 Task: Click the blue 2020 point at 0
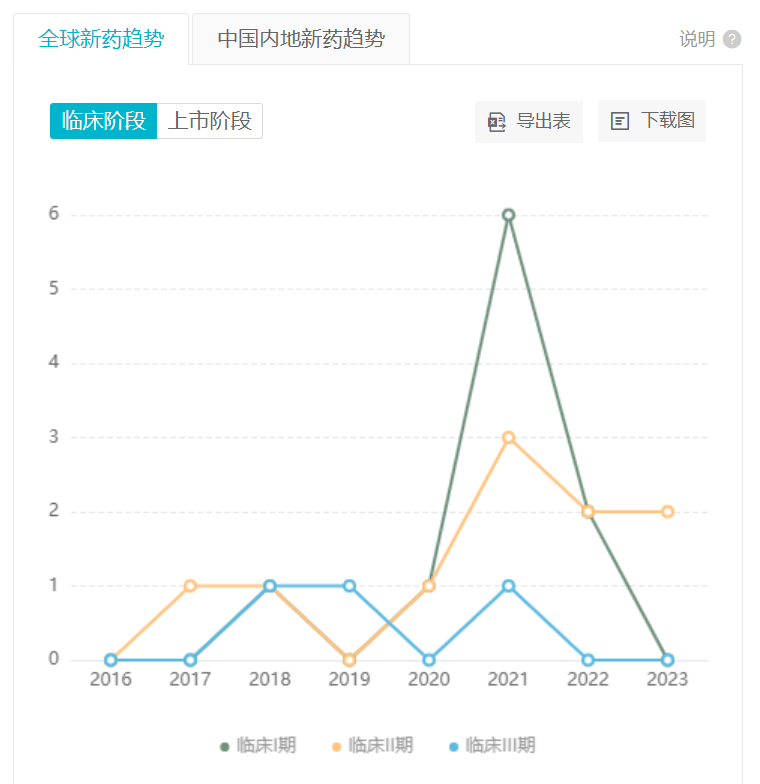click(x=429, y=660)
